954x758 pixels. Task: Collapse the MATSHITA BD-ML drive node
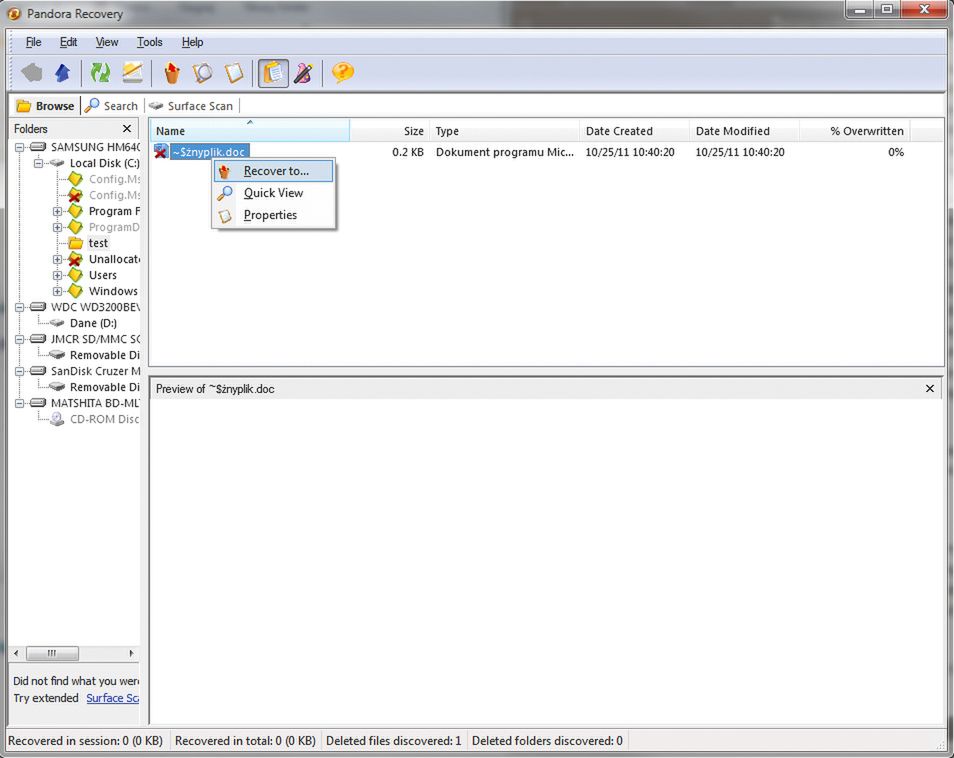tap(19, 403)
